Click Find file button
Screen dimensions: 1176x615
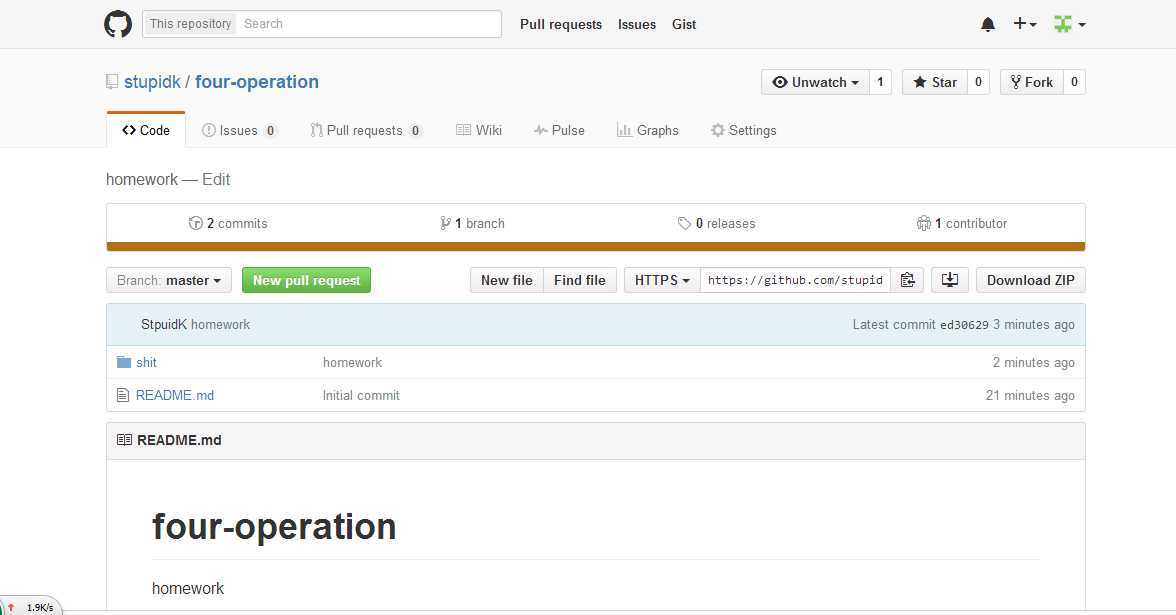coord(580,280)
